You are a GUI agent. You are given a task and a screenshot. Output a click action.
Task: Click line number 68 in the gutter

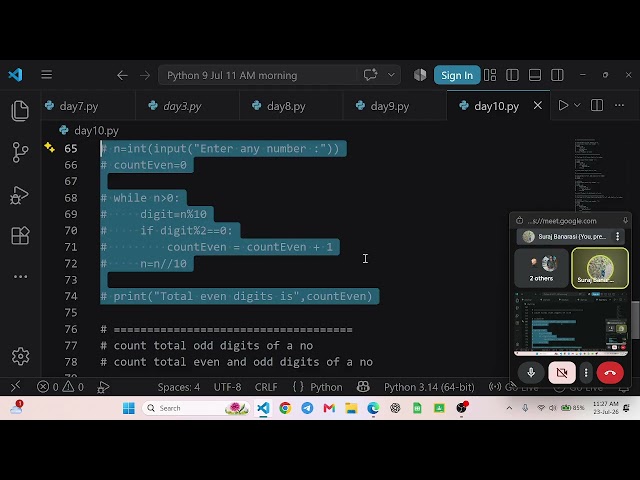pos(71,198)
